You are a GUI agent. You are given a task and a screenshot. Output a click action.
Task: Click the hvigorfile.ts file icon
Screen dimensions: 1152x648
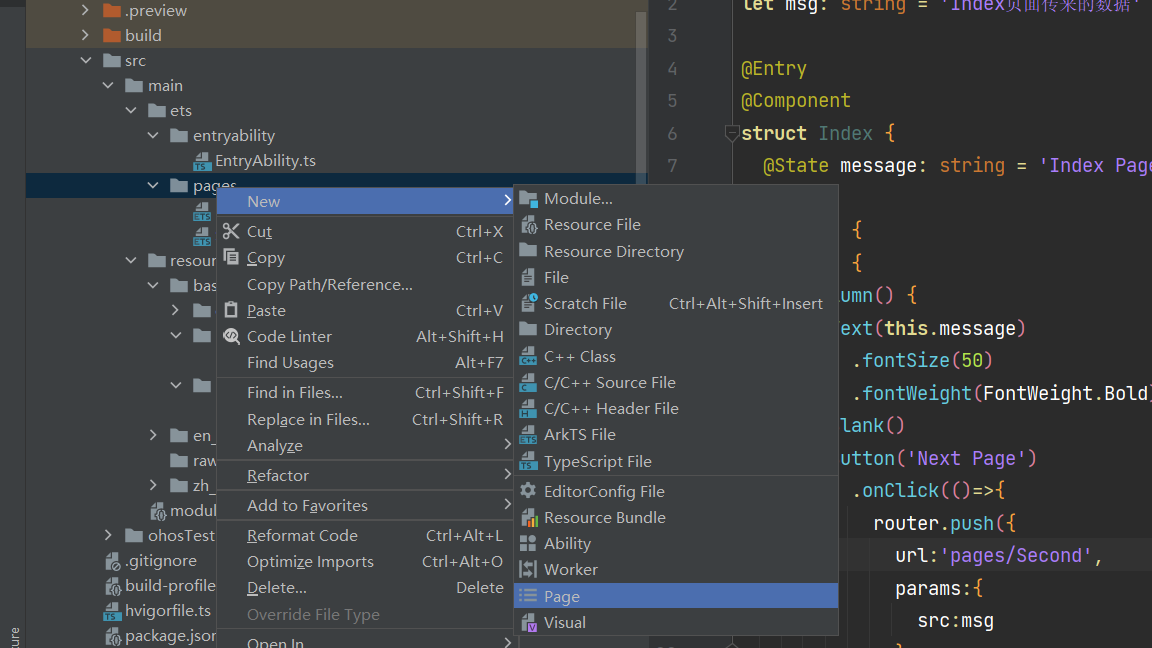(x=112, y=611)
